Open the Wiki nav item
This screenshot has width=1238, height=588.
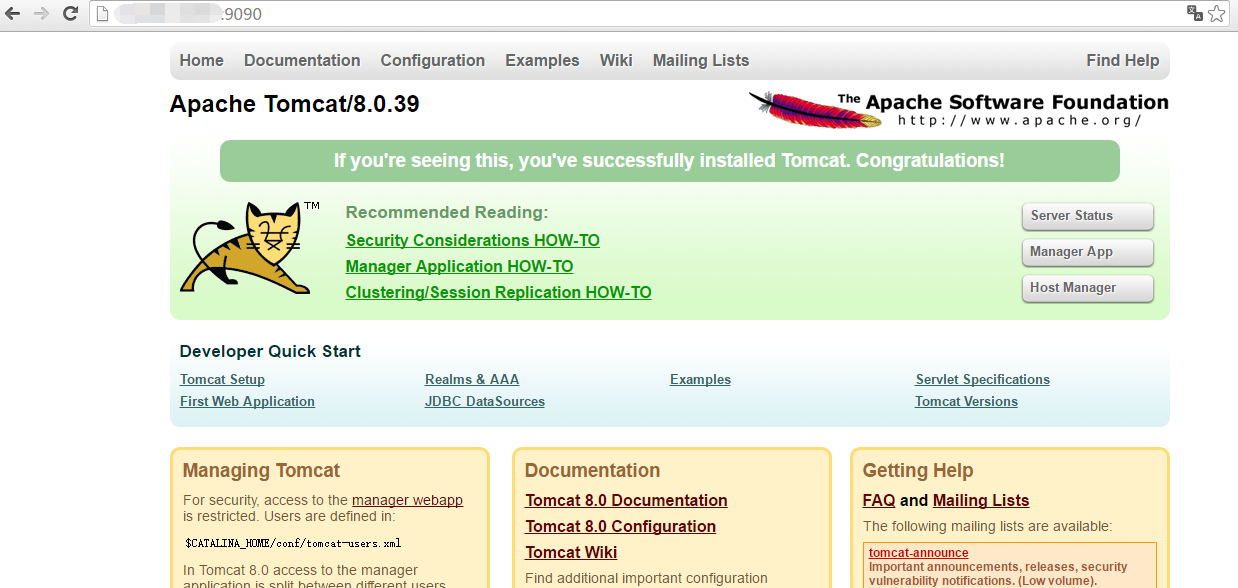click(616, 60)
